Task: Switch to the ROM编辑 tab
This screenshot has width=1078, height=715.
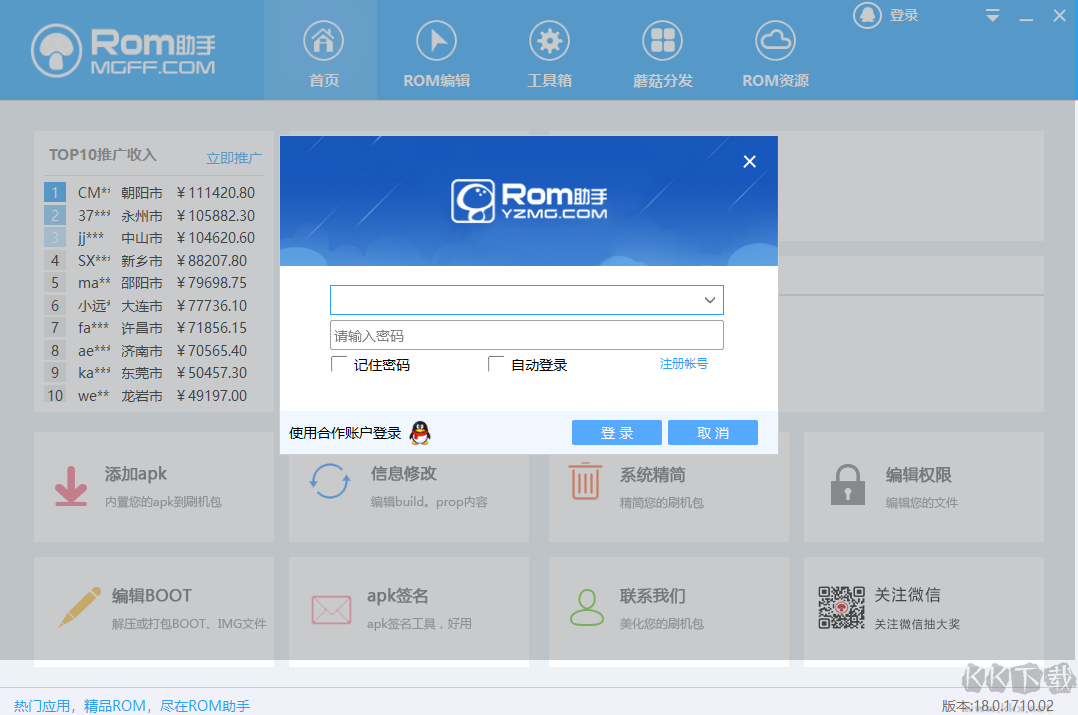Action: click(x=437, y=54)
